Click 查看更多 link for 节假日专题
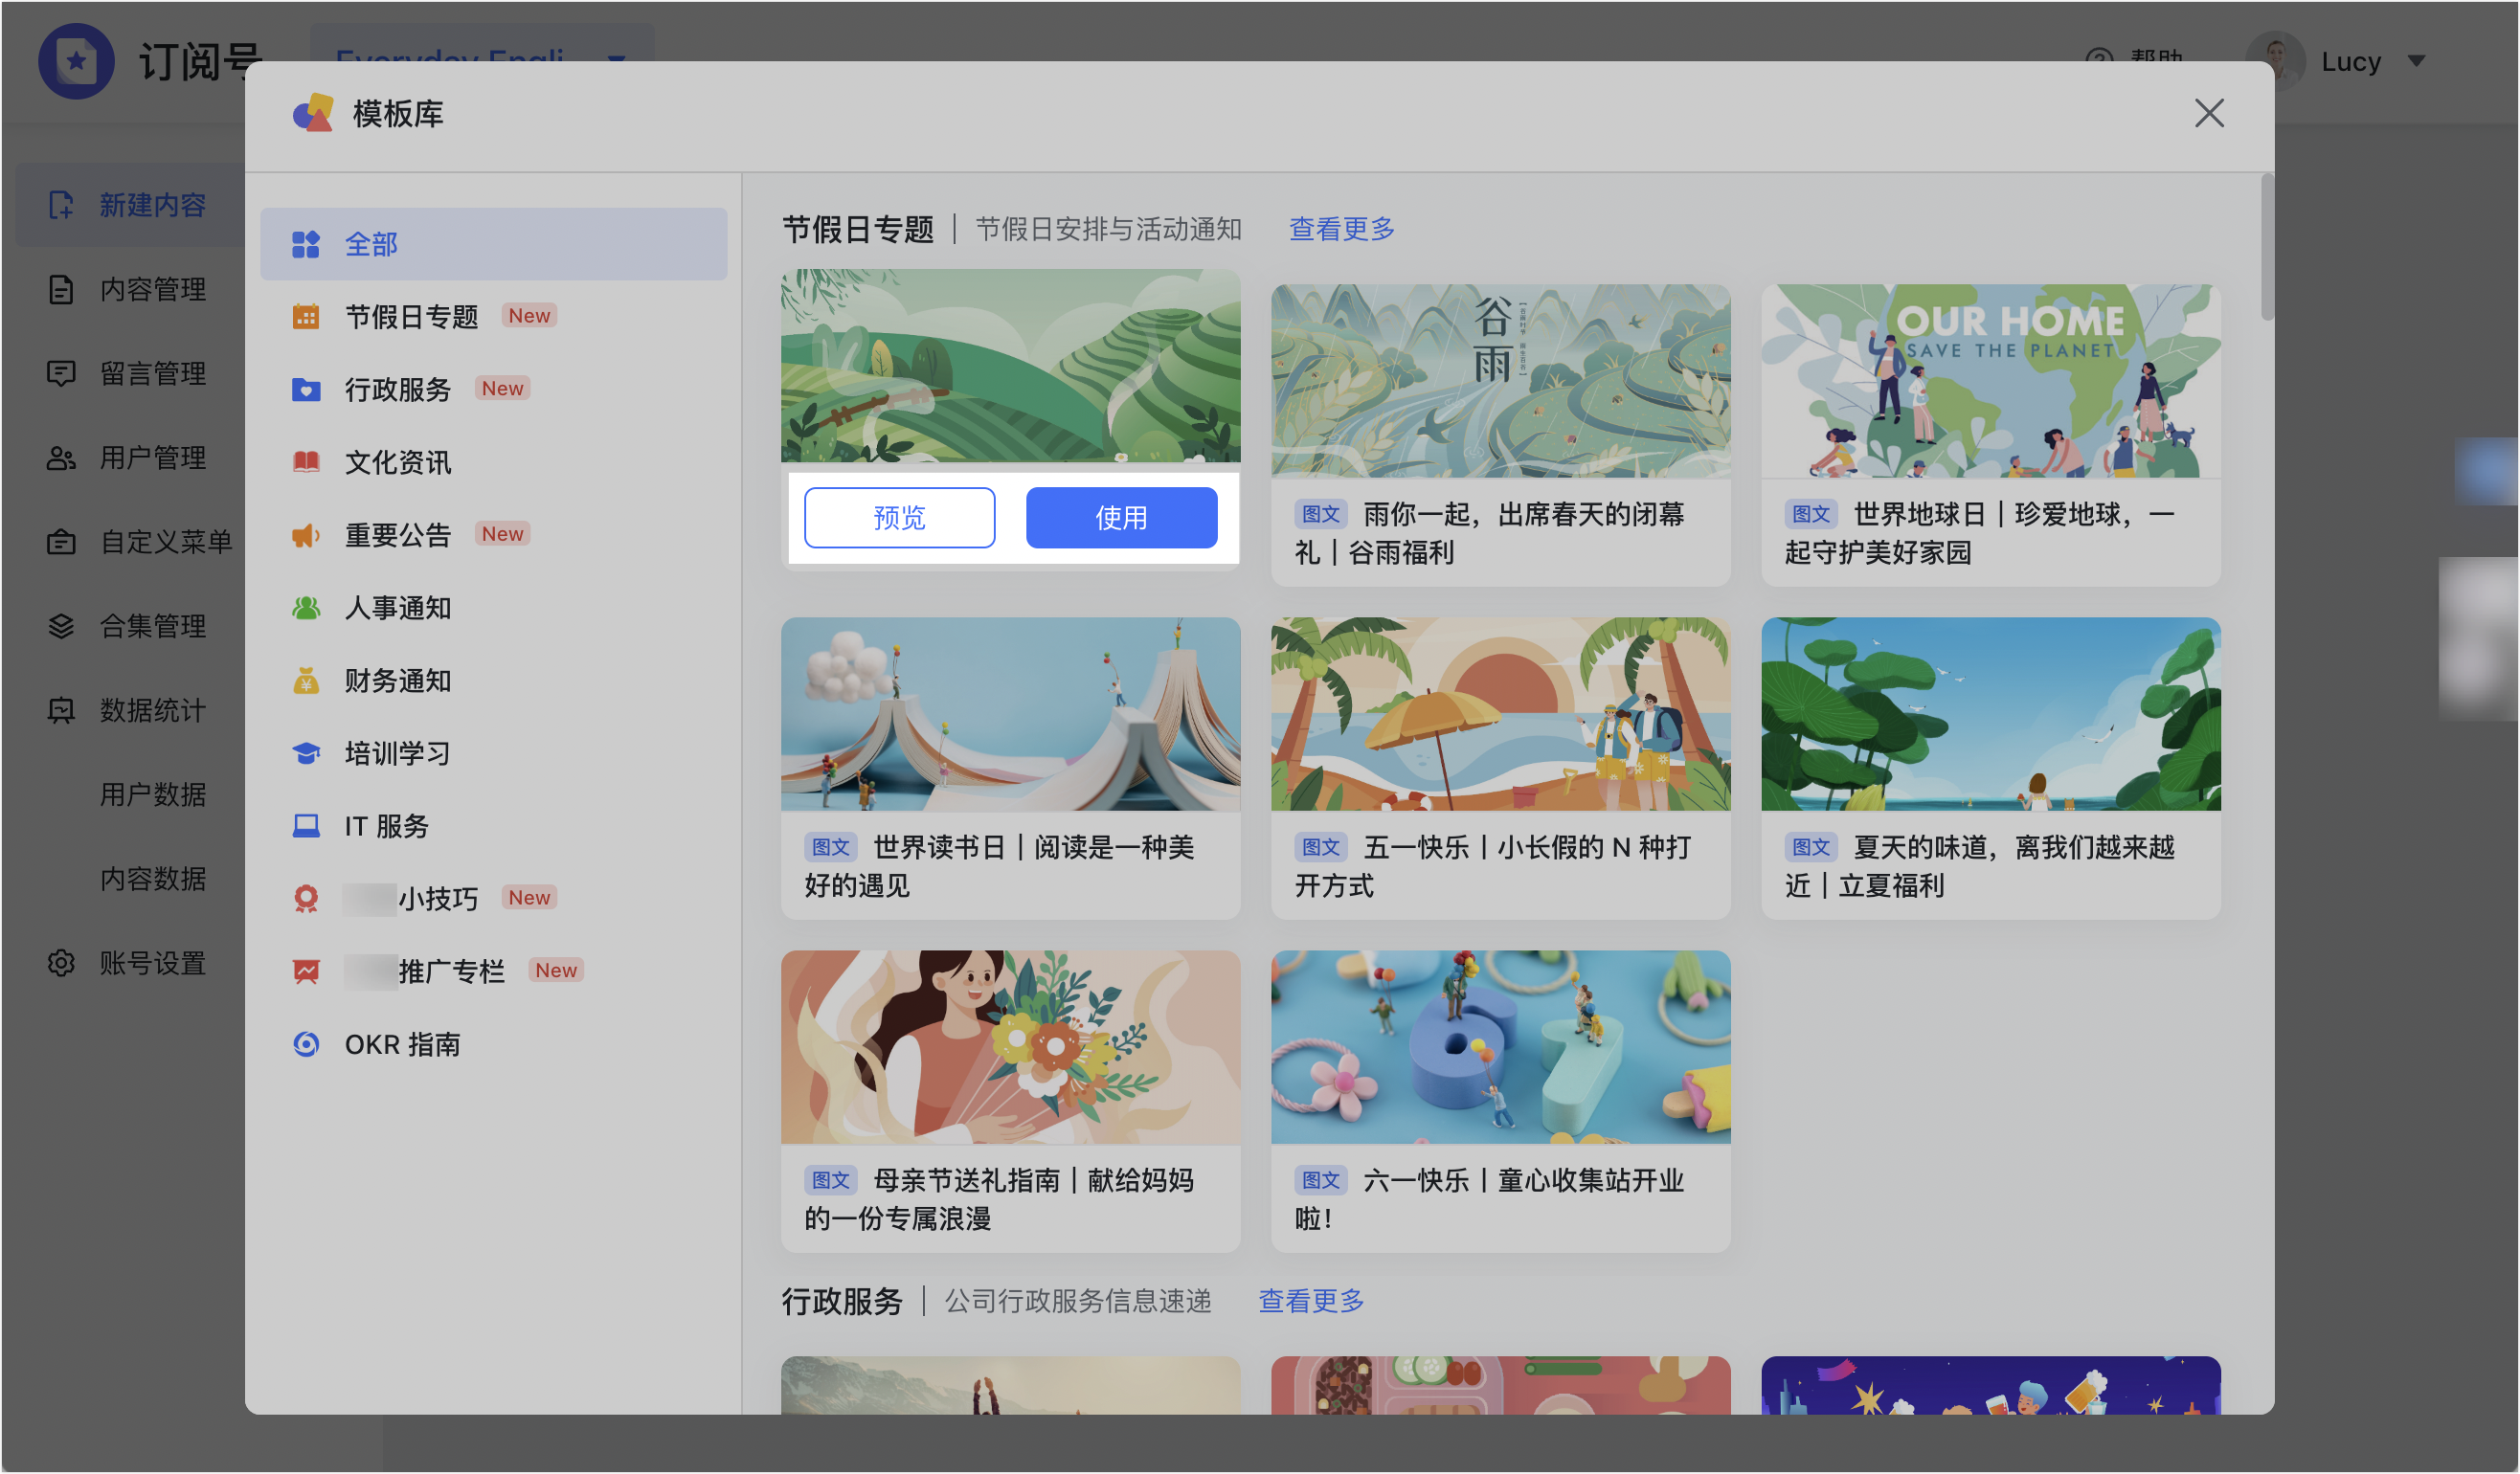This screenshot has height=1474, width=2520. [1341, 229]
